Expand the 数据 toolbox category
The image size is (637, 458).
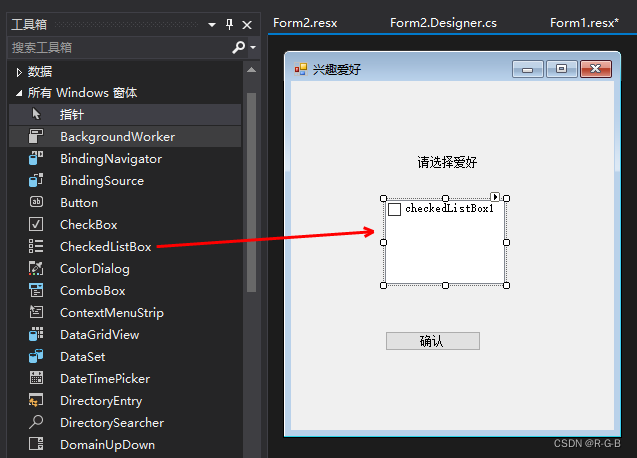pos(19,72)
